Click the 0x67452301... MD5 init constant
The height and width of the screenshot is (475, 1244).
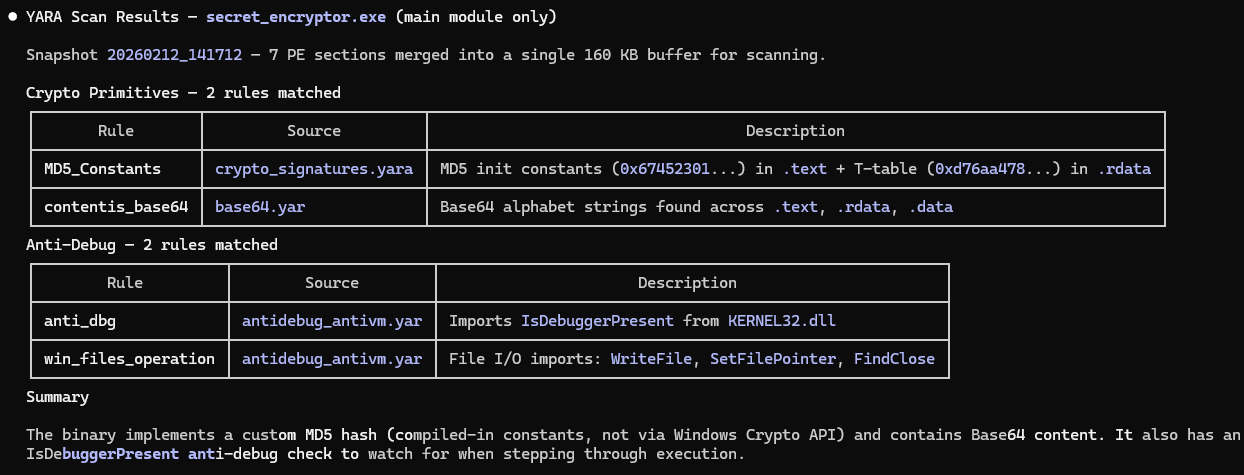pyautogui.click(x=678, y=169)
